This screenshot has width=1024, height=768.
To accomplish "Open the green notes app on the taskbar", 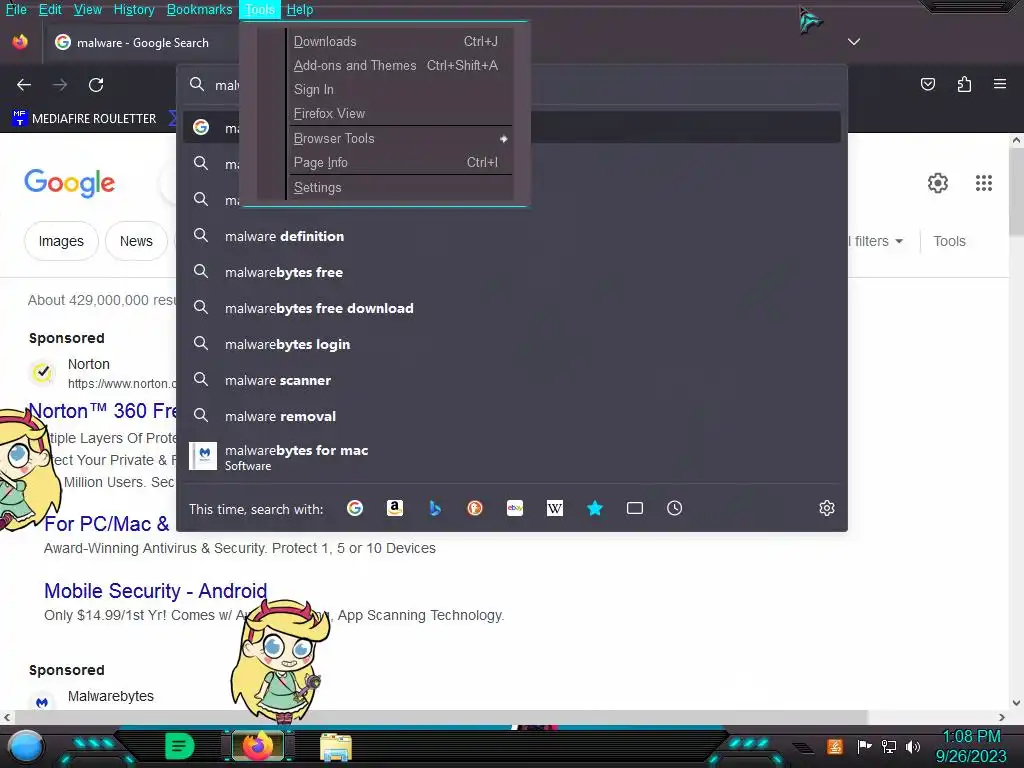I will pos(180,746).
